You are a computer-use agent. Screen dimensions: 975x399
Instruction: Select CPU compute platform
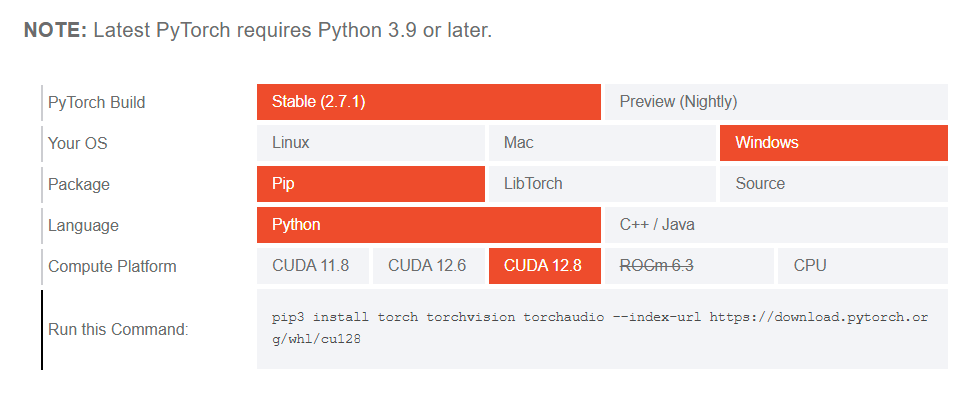click(x=863, y=266)
